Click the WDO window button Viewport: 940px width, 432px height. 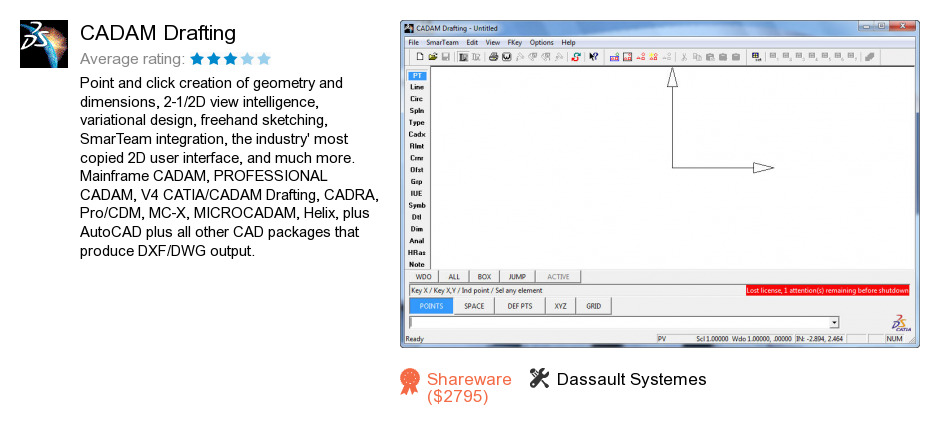pos(423,277)
